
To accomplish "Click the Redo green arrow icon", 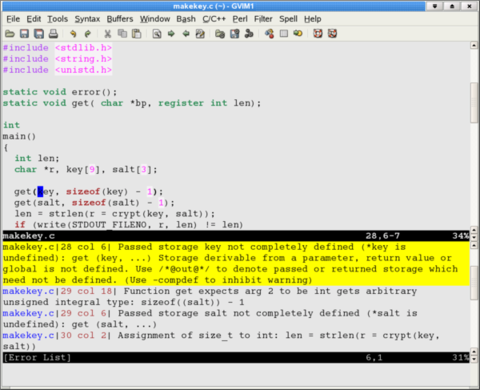I will 88,34.
